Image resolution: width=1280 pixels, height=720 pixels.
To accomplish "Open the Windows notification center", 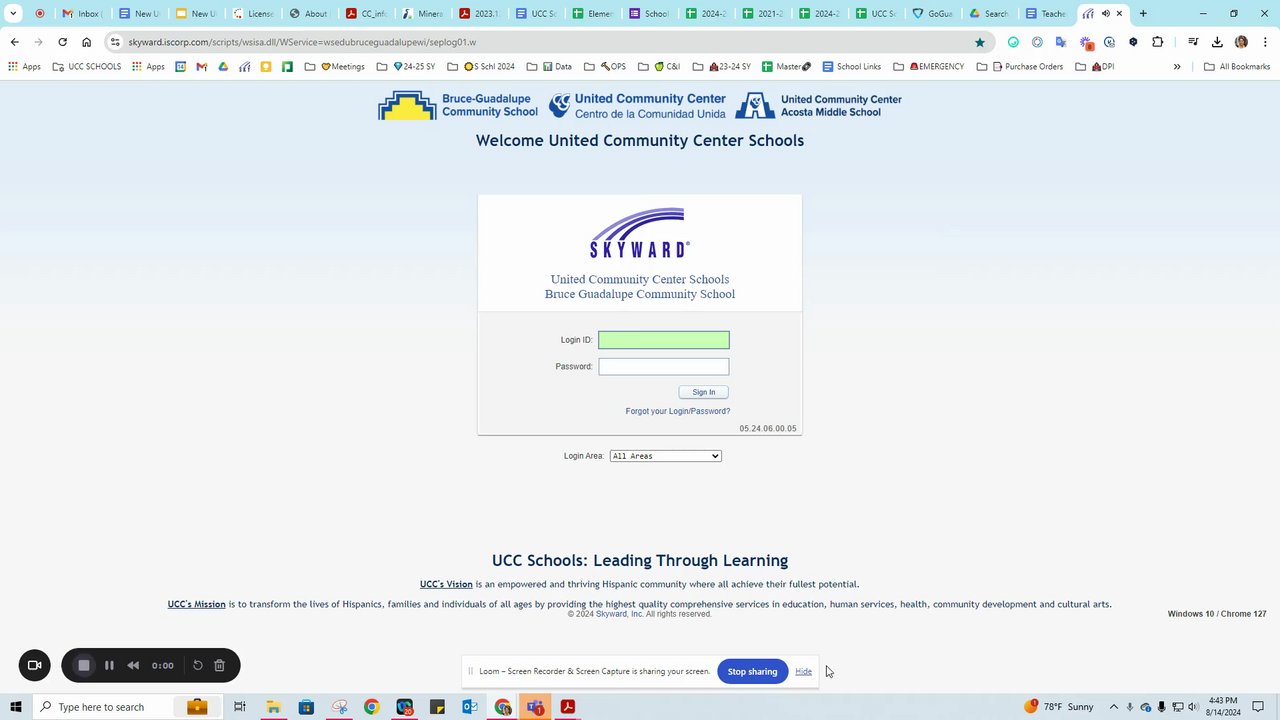I will pos(1258,707).
